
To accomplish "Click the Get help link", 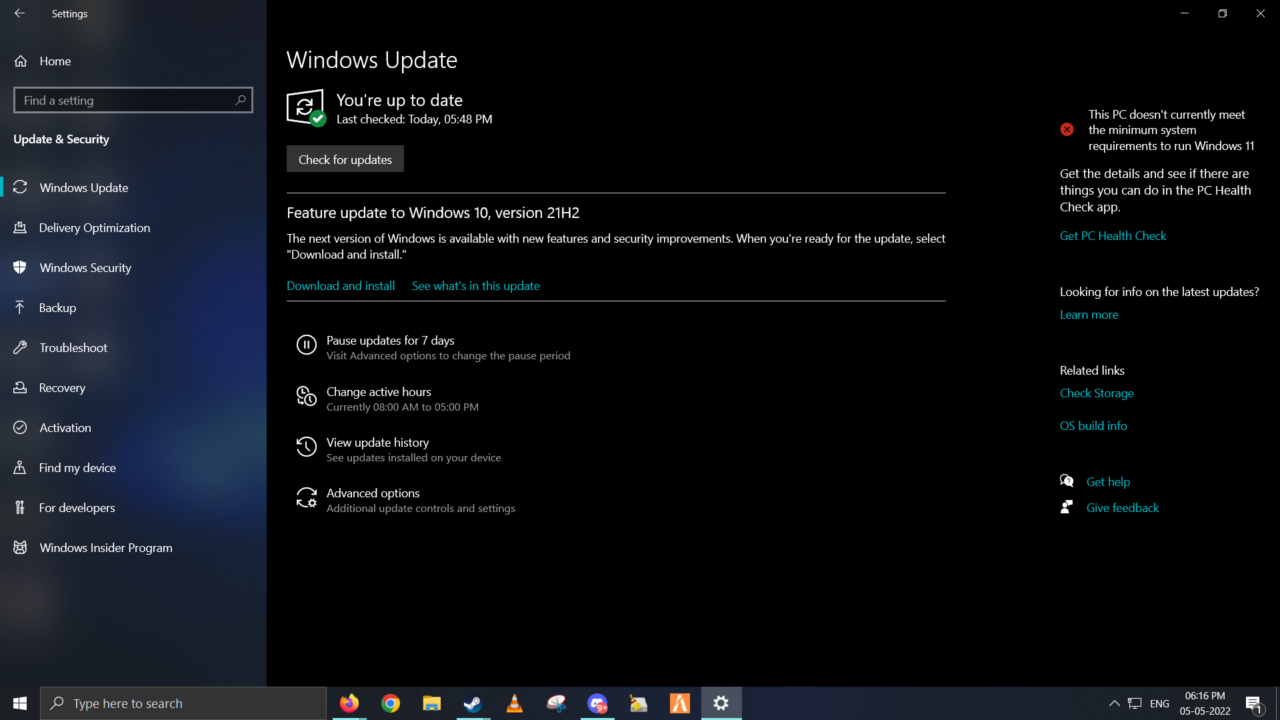I will click(x=1108, y=482).
